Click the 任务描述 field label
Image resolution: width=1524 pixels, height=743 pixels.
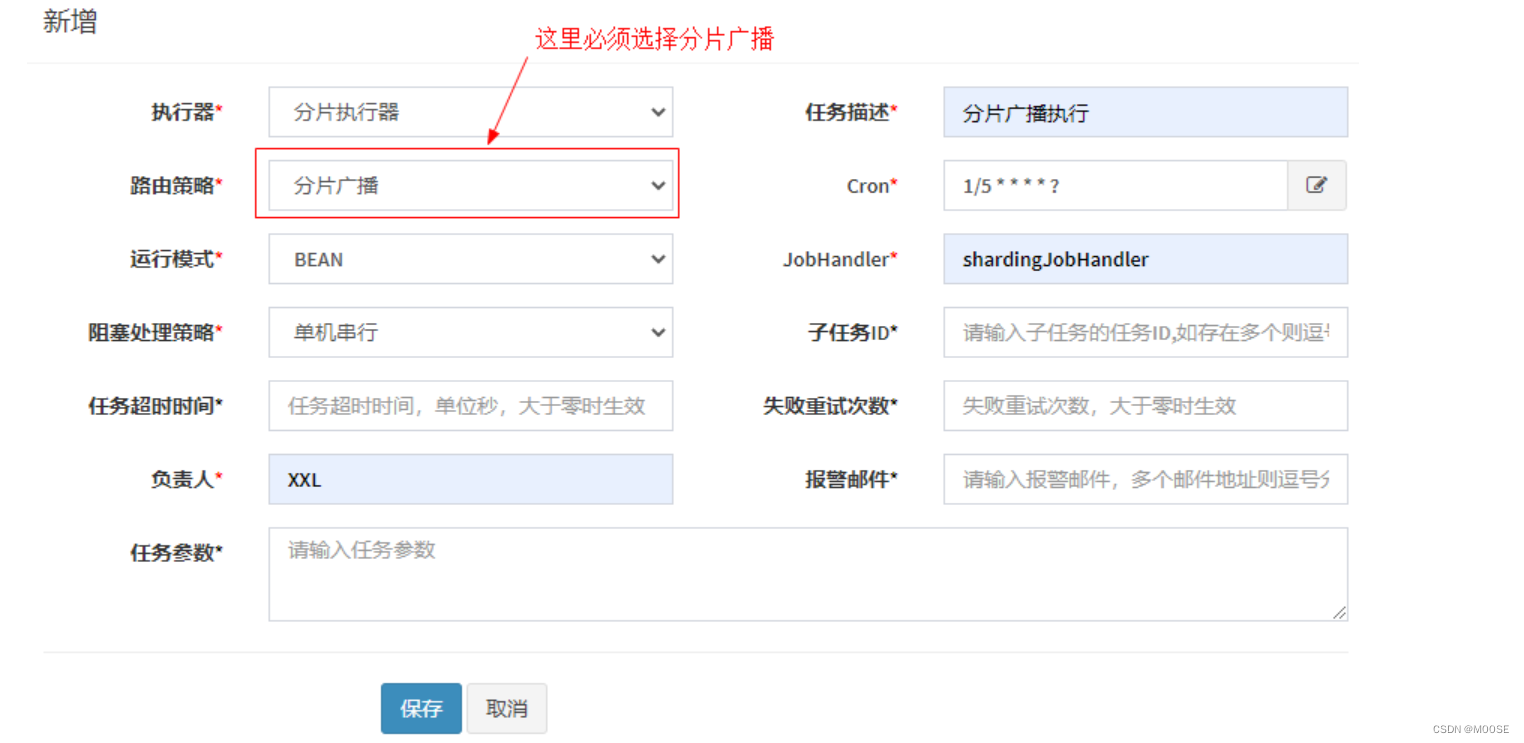click(x=852, y=113)
